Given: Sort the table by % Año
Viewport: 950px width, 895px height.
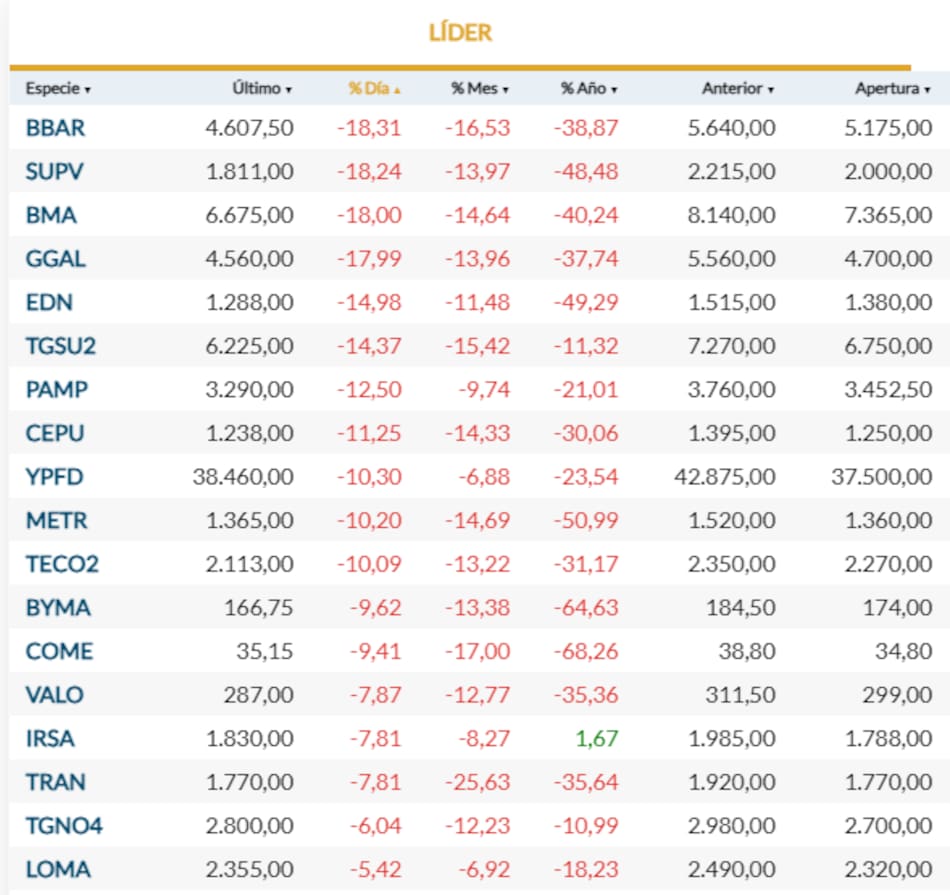Looking at the screenshot, I should tap(588, 88).
